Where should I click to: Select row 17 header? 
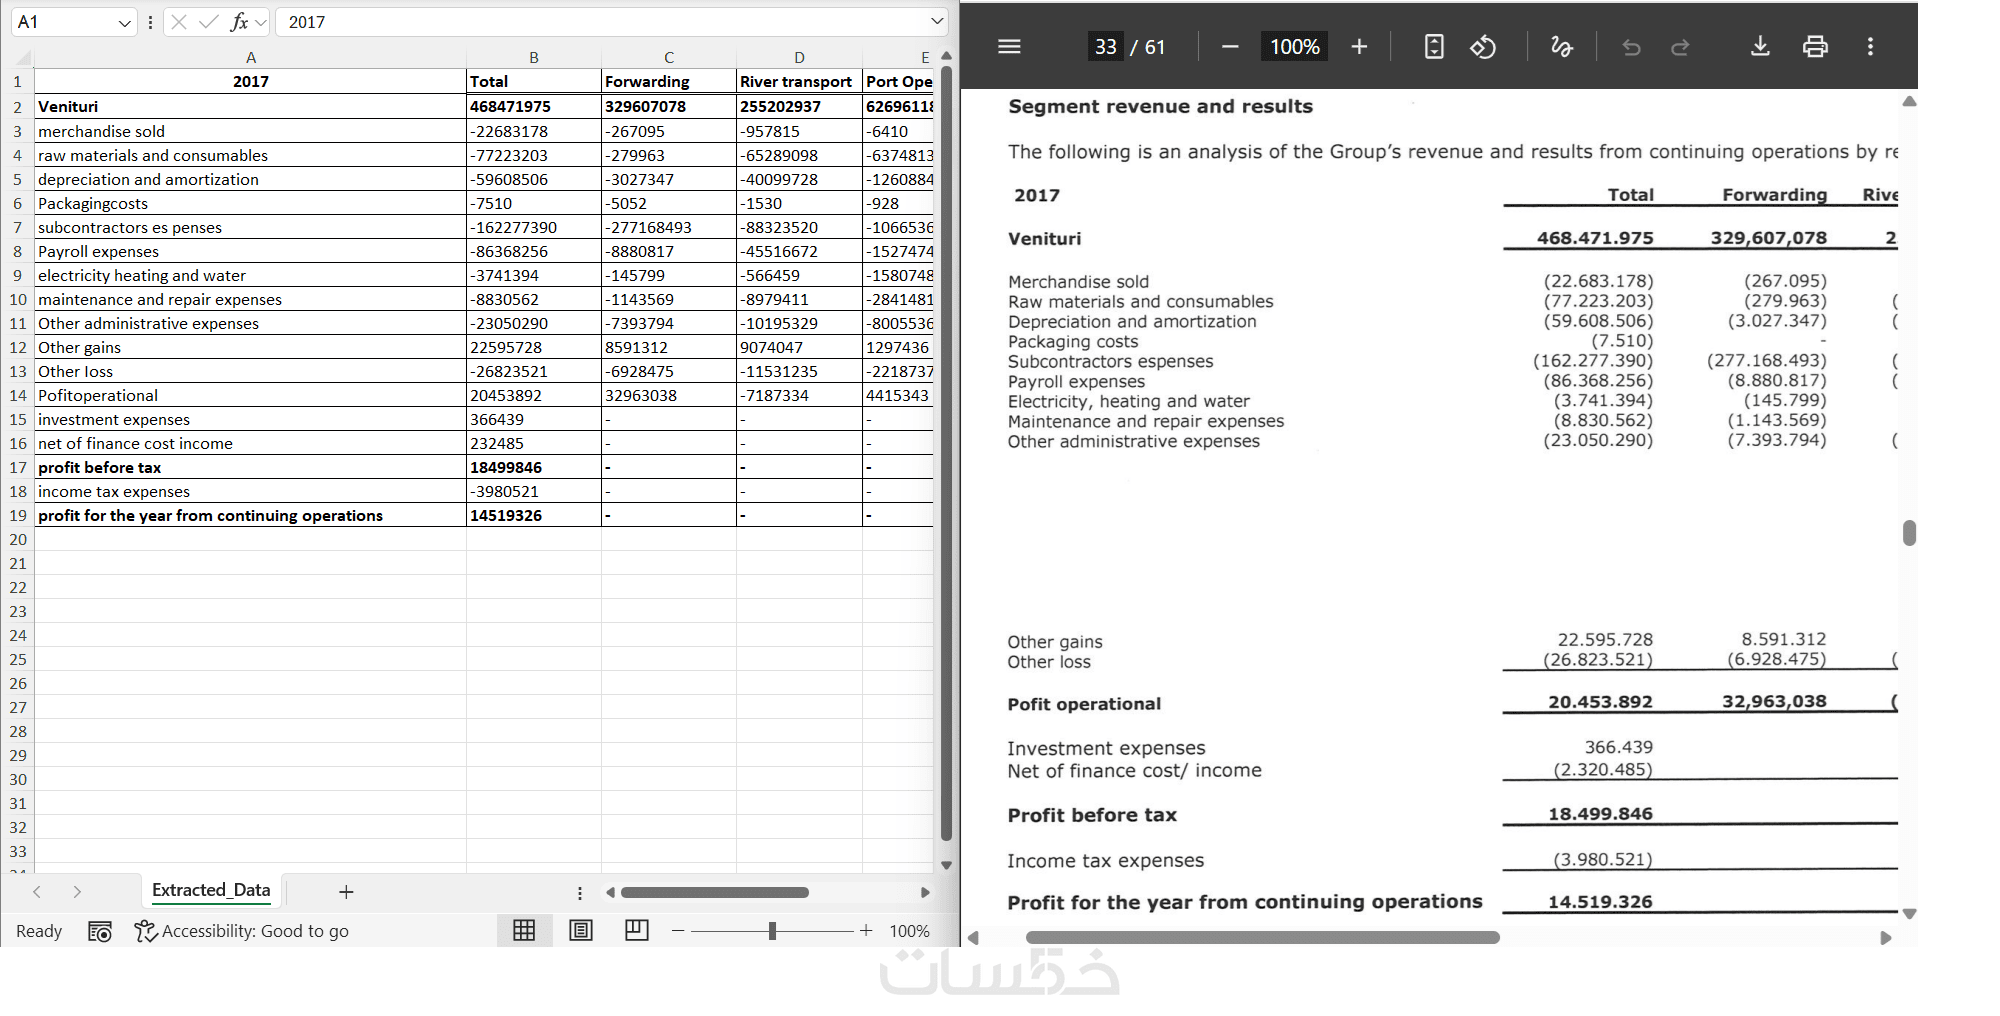tap(18, 467)
